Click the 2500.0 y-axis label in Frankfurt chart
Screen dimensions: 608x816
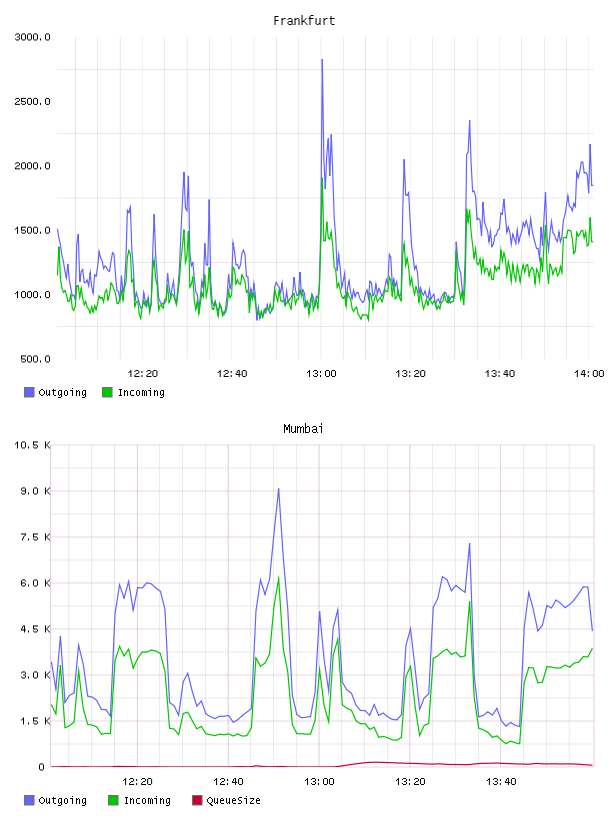click(32, 101)
